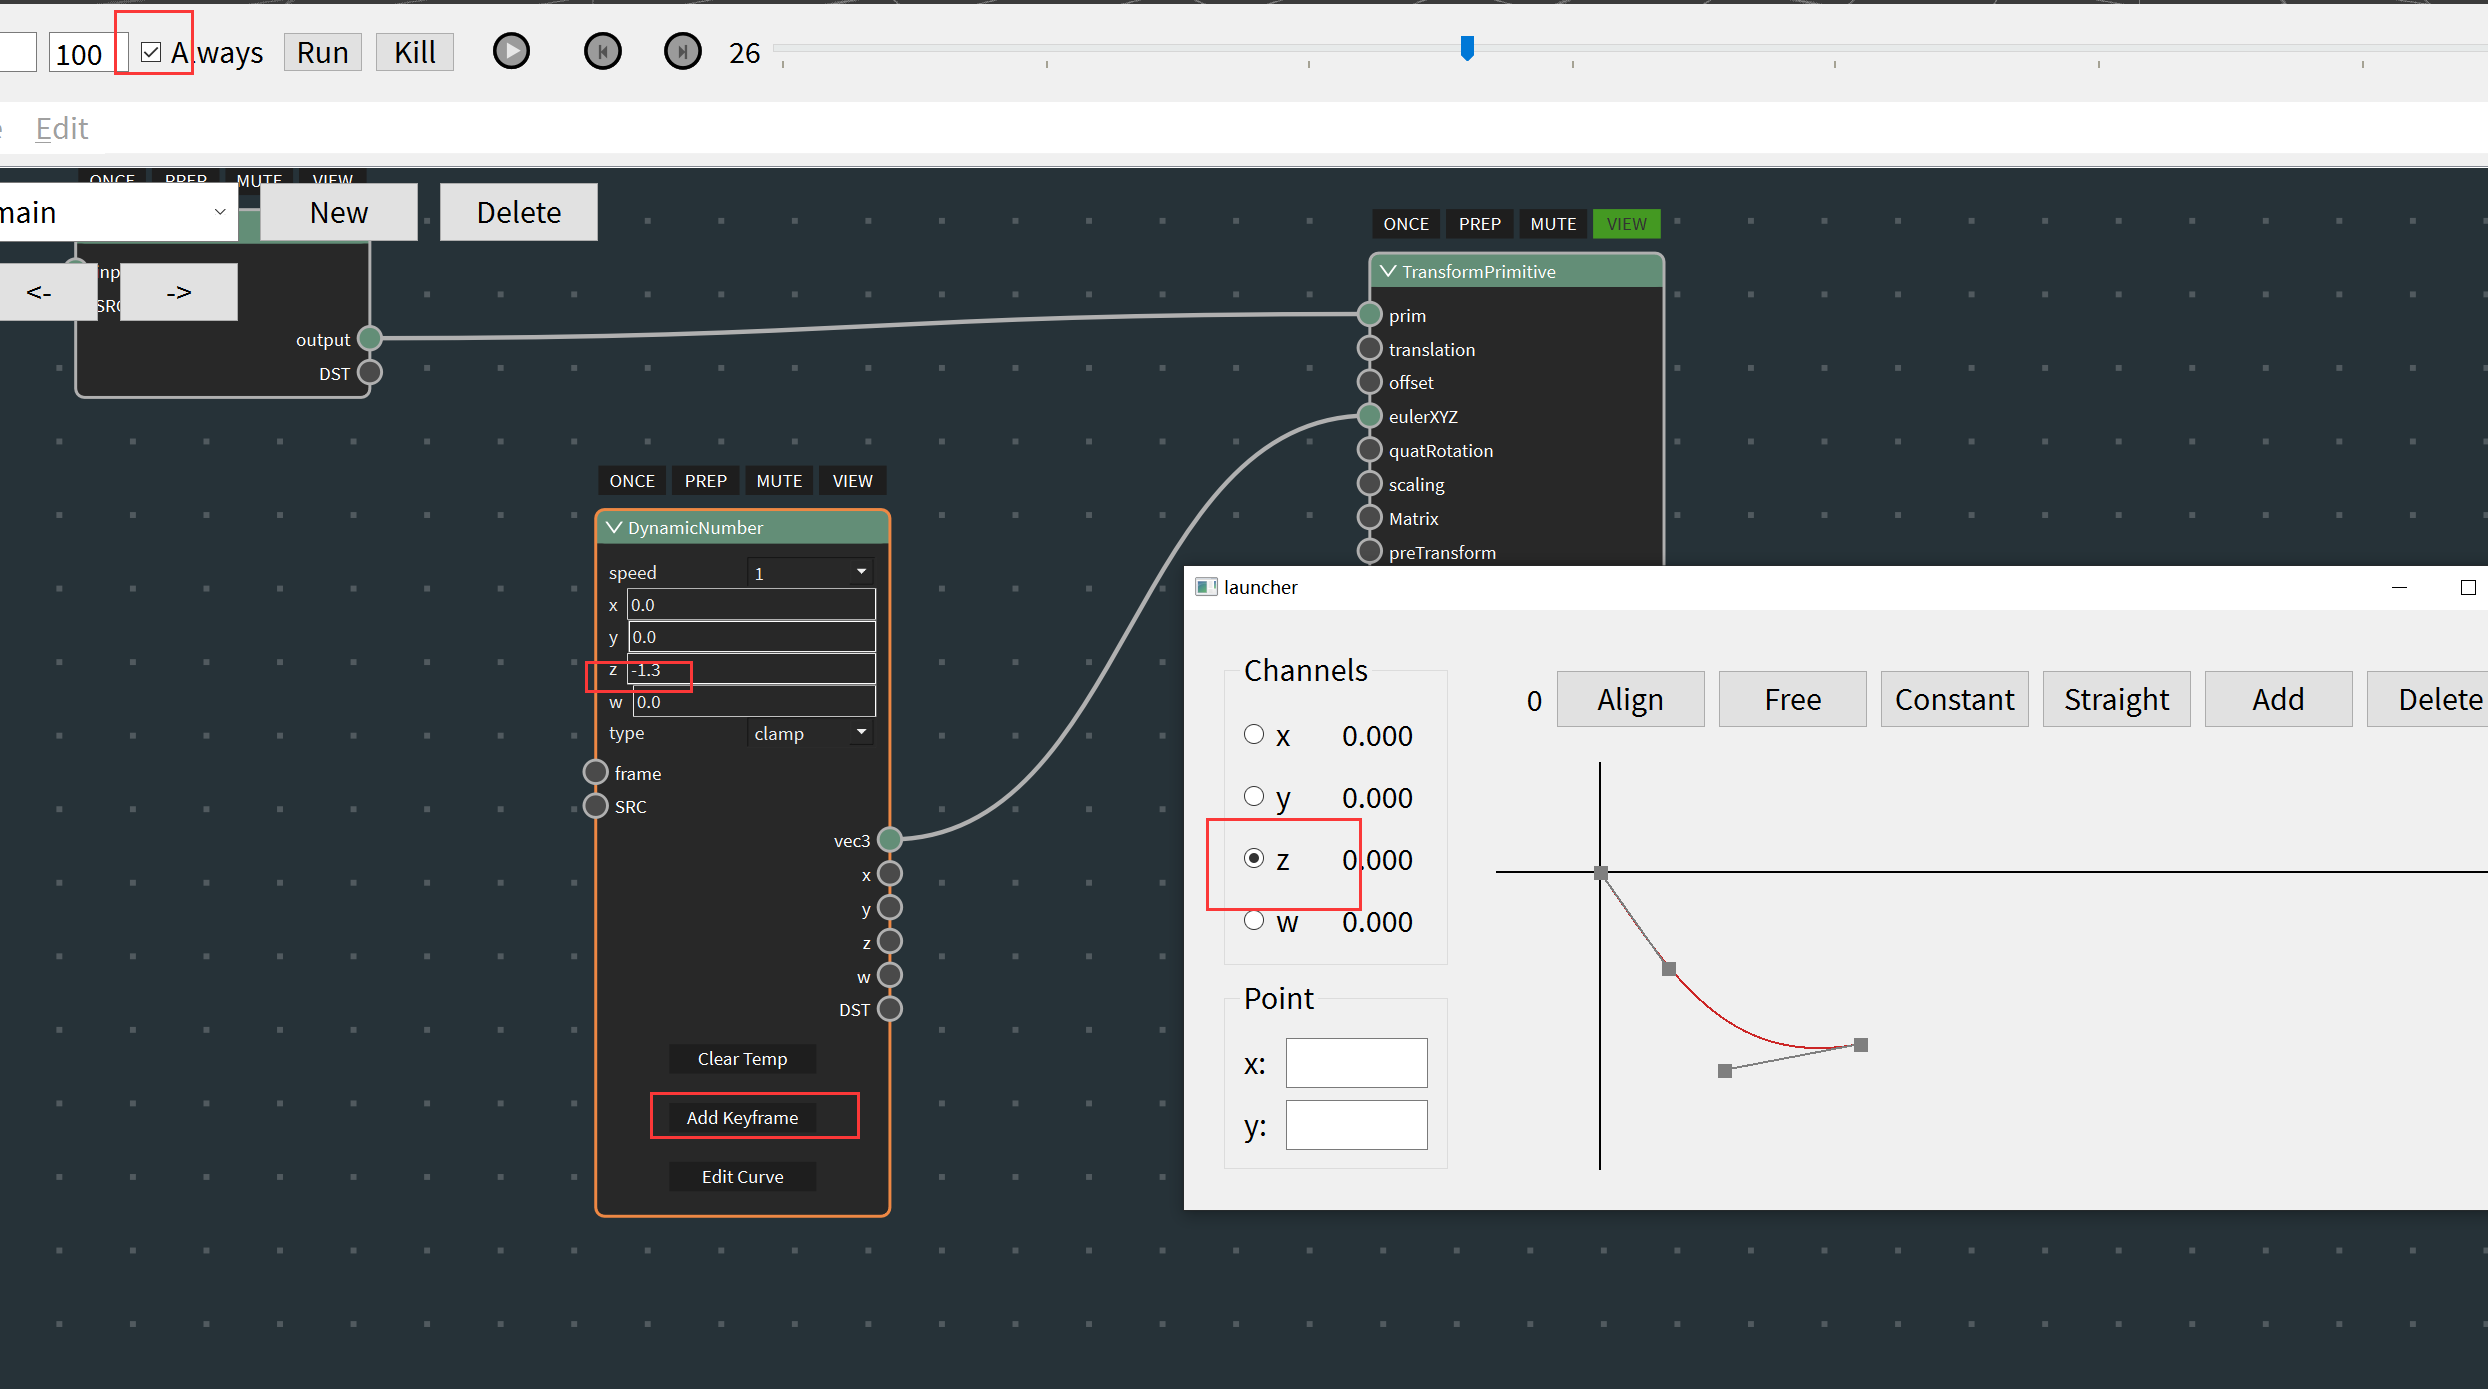Click the eulerXYZ input socket
The image size is (2488, 1389).
[x=1370, y=416]
